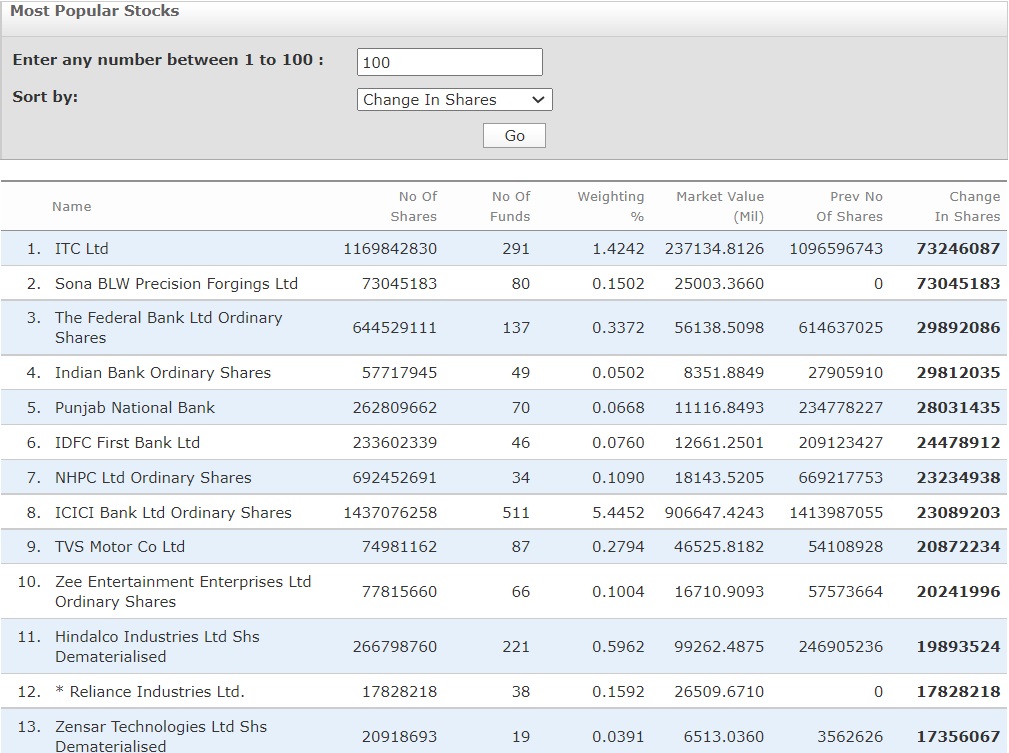Click the number entry input field
The height and width of the screenshot is (753, 1009).
click(x=449, y=62)
